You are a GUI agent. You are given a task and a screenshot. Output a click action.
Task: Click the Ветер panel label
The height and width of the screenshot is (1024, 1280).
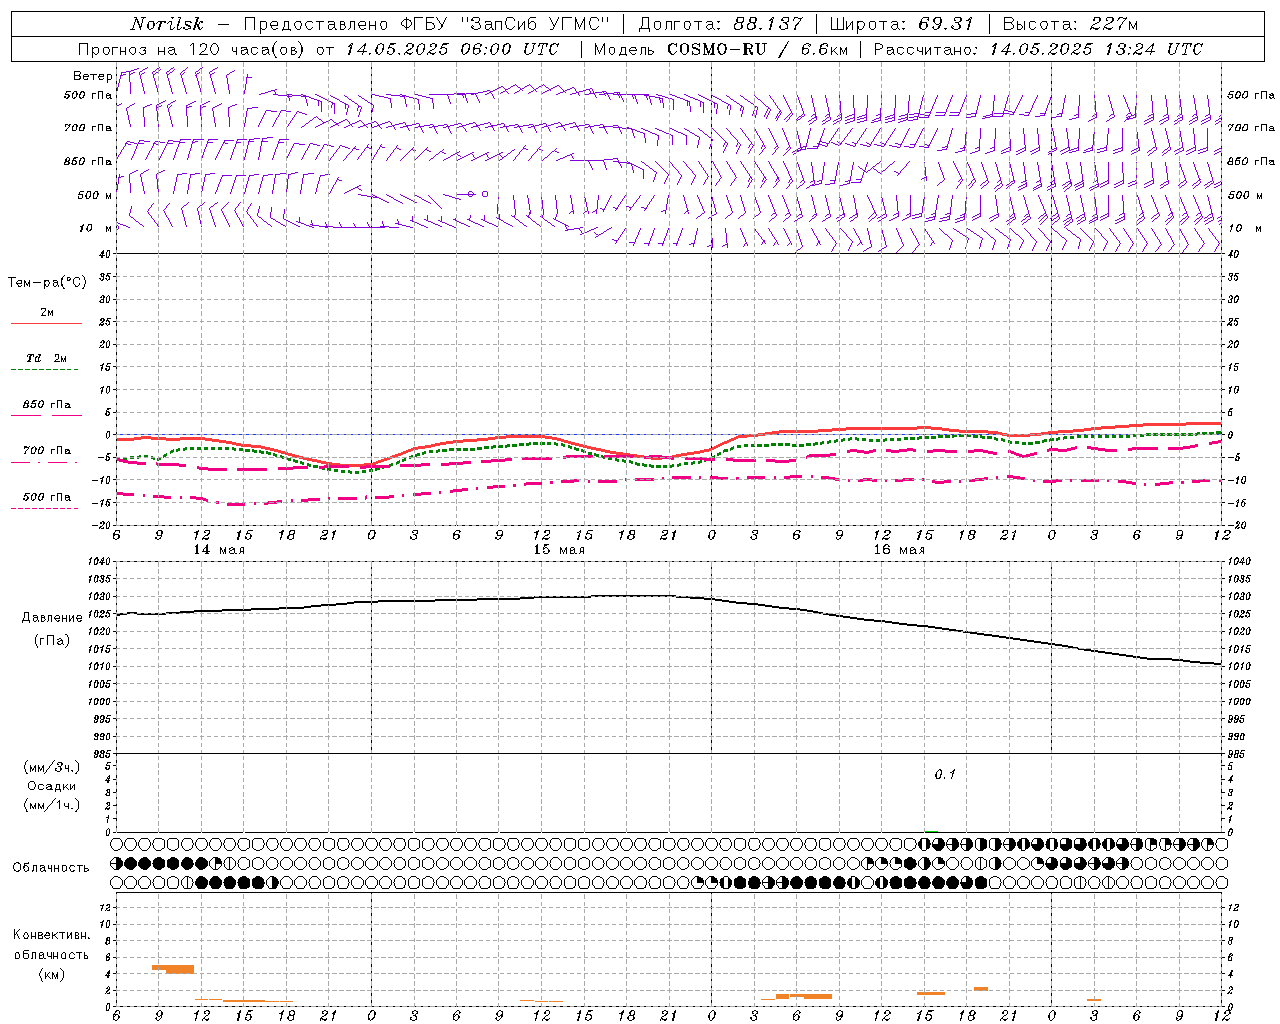point(92,76)
